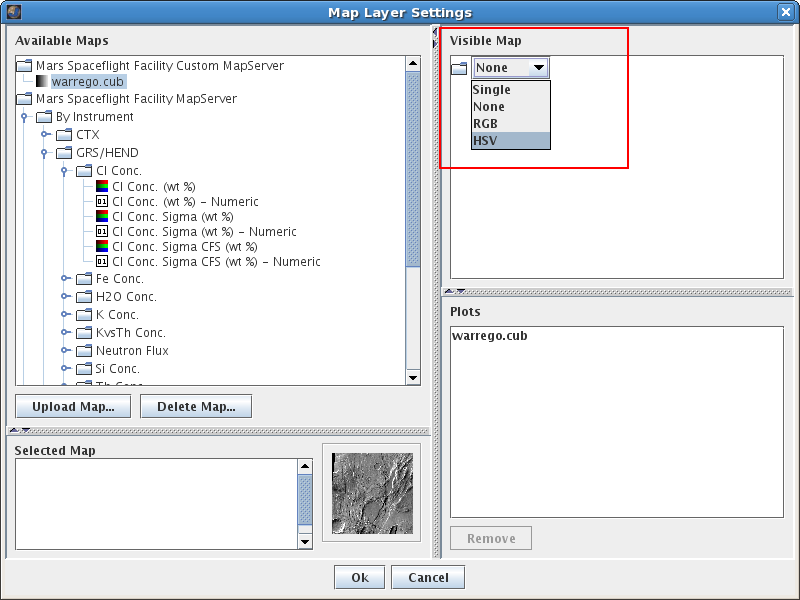Confirm settings with the Ok button
This screenshot has width=800, height=600.
359,577
